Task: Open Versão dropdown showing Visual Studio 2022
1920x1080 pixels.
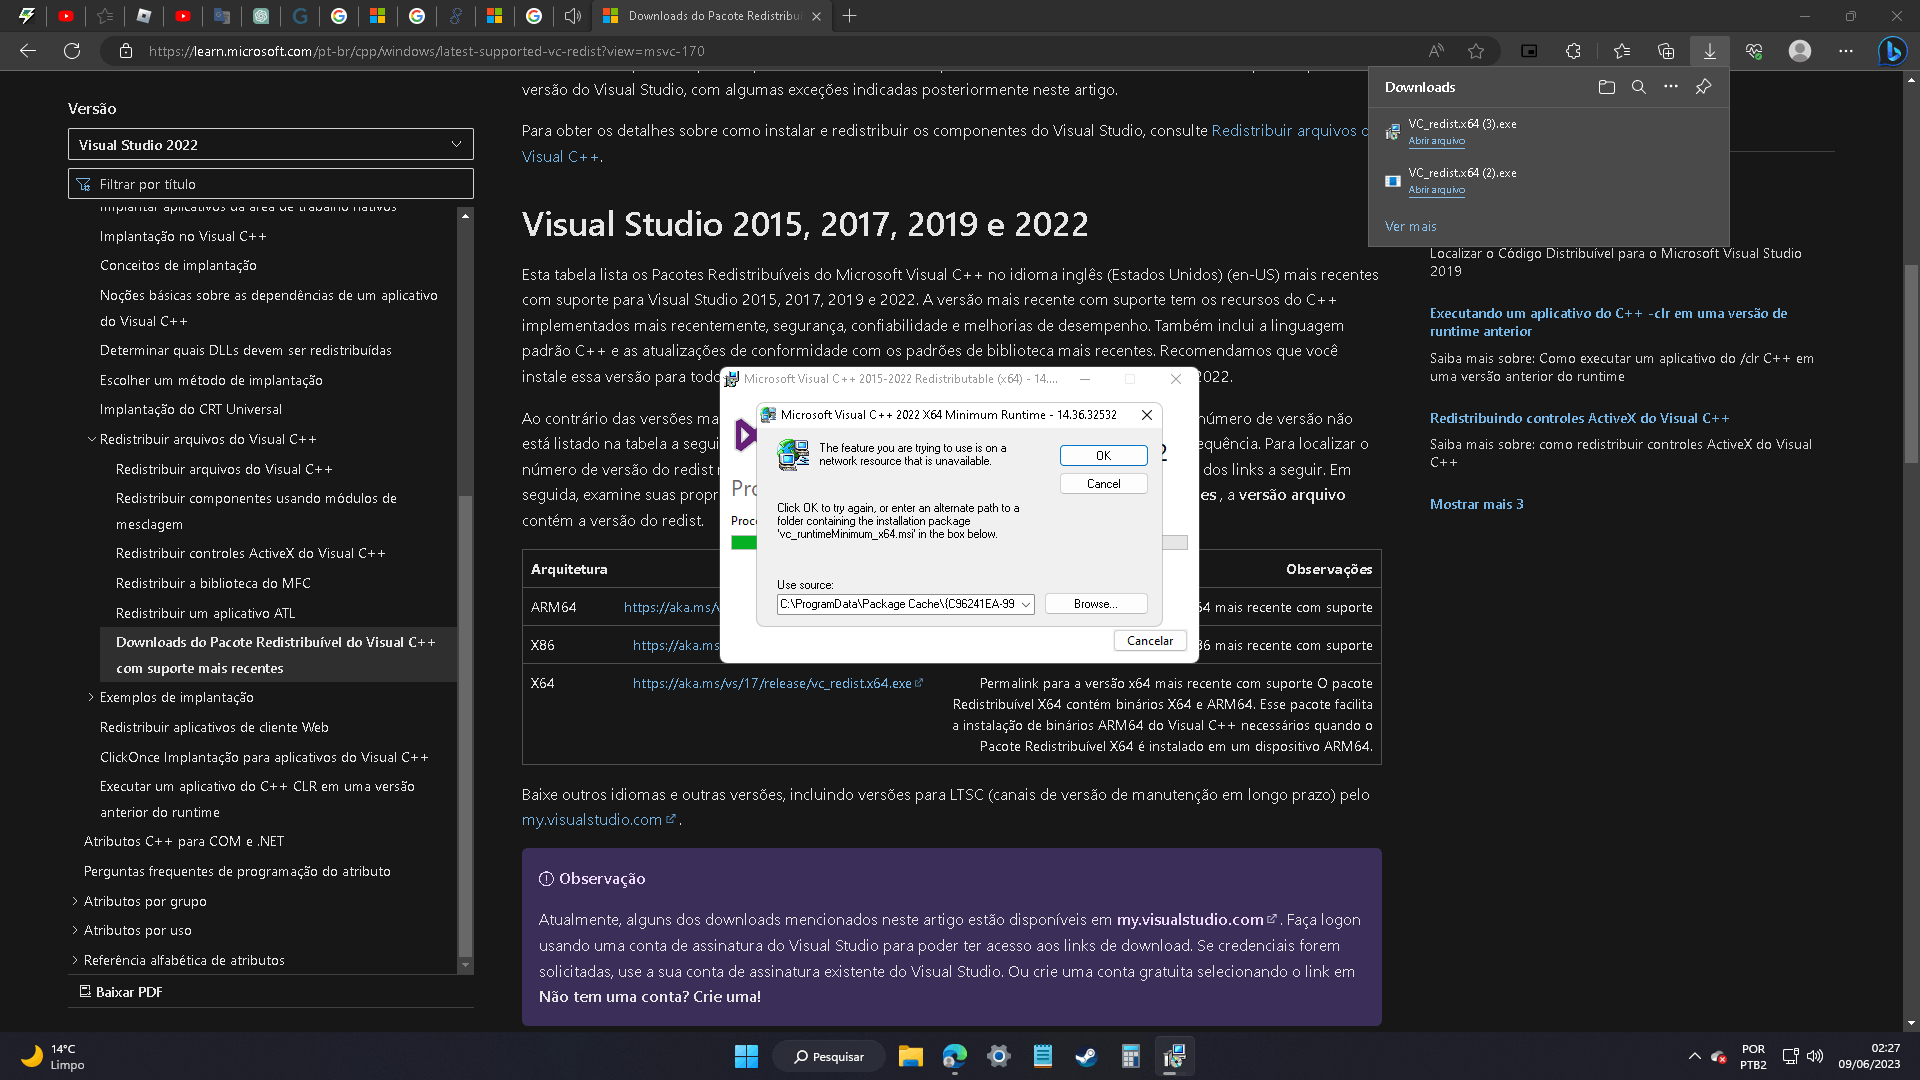Action: point(271,144)
